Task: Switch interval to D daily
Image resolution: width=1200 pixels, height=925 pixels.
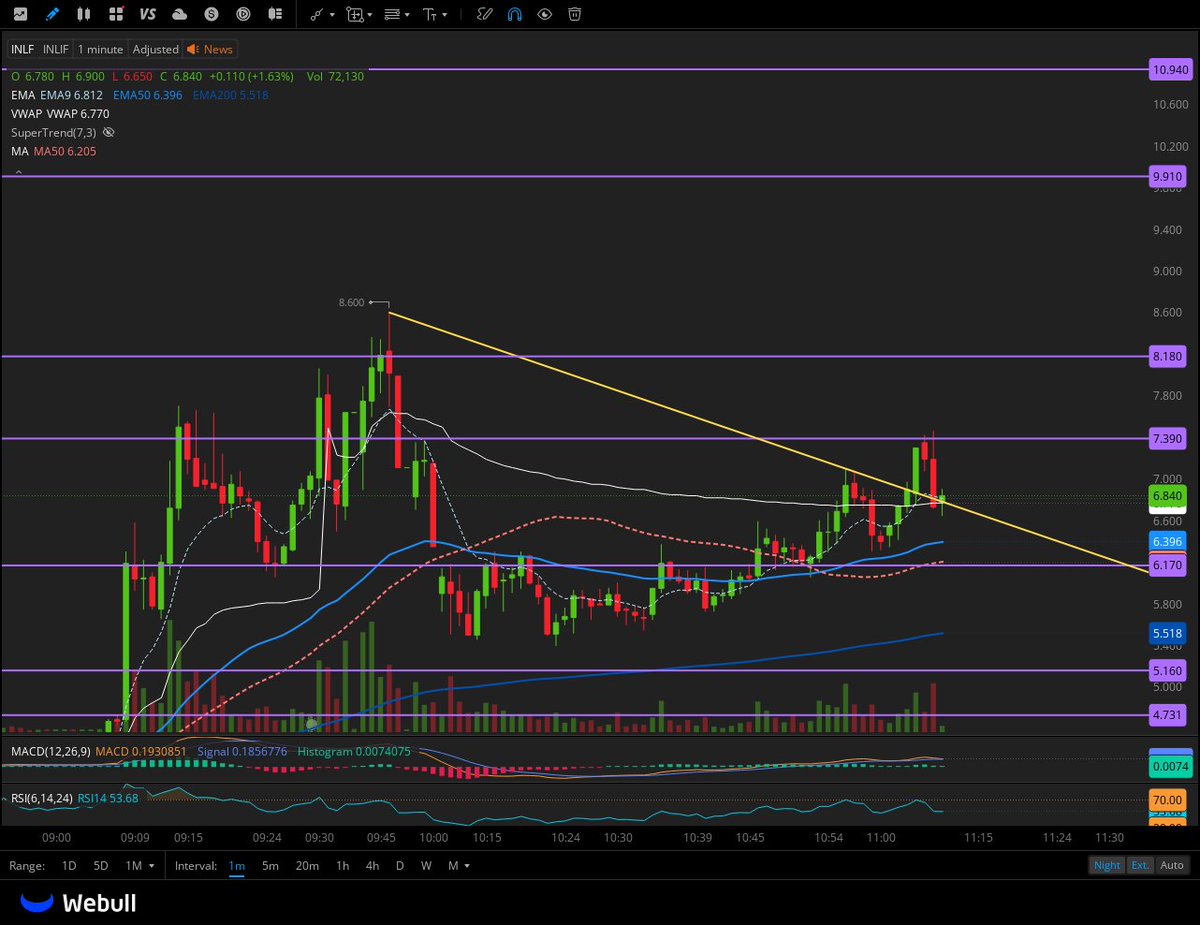Action: [x=399, y=865]
